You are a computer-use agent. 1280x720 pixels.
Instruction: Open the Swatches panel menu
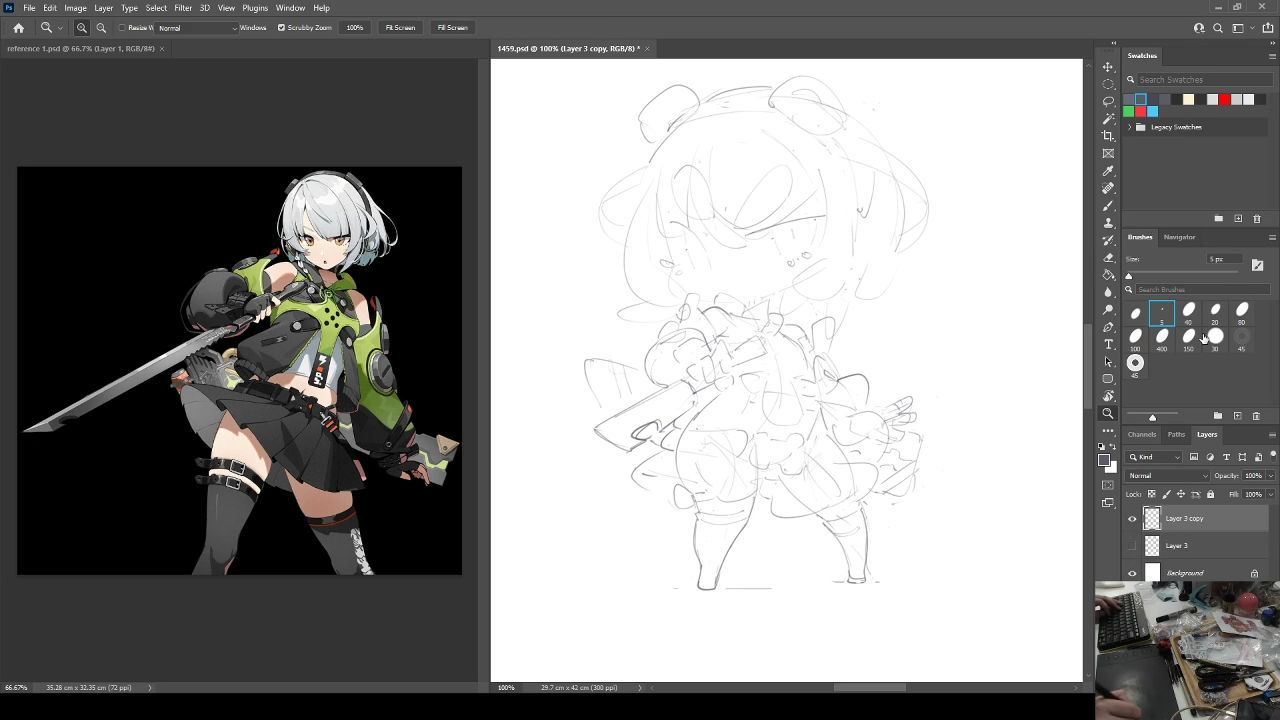click(x=1272, y=56)
